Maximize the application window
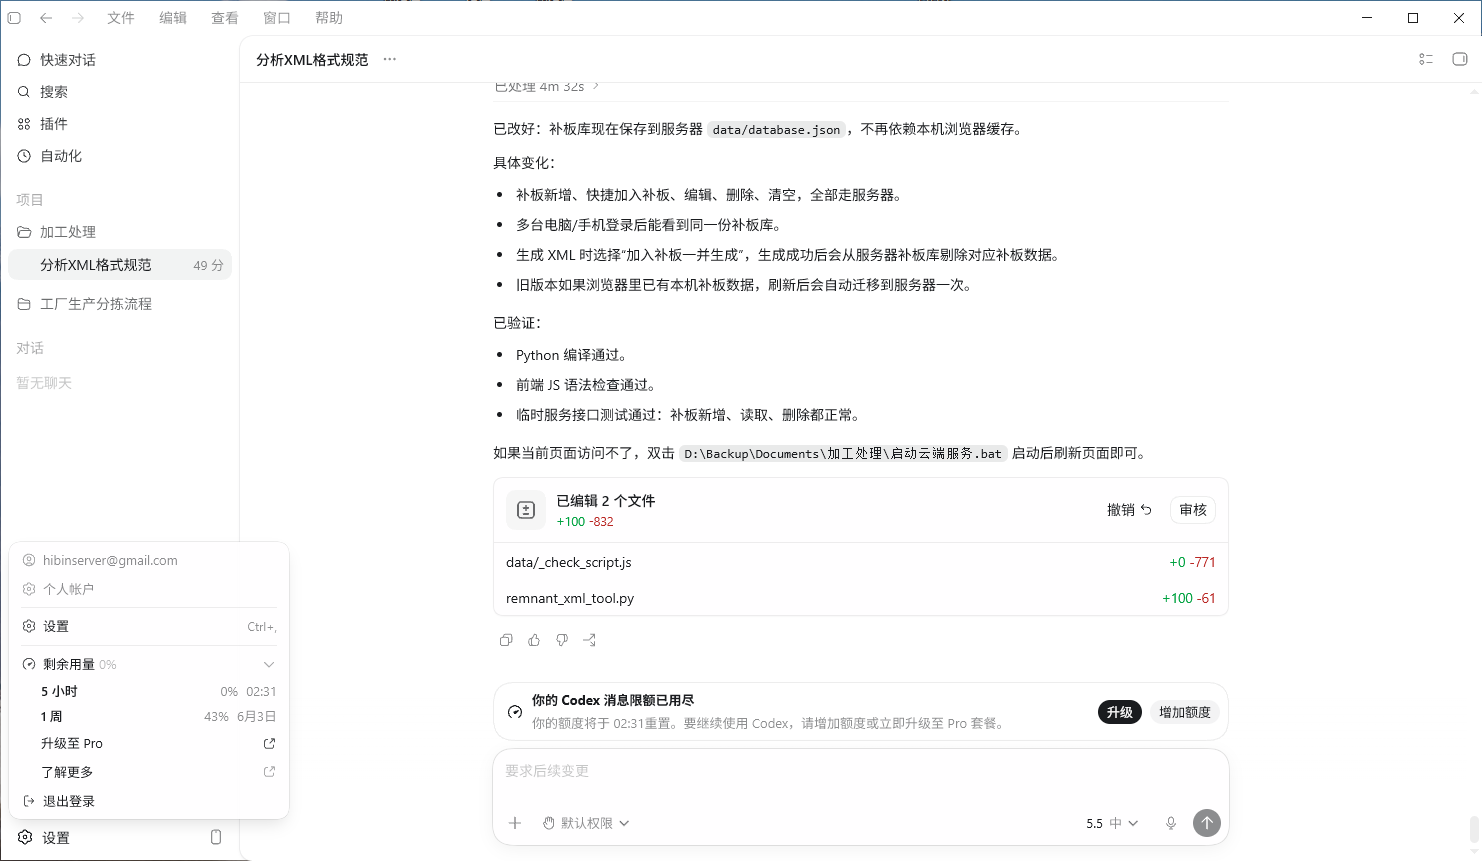The width and height of the screenshot is (1482, 861). pyautogui.click(x=1413, y=18)
